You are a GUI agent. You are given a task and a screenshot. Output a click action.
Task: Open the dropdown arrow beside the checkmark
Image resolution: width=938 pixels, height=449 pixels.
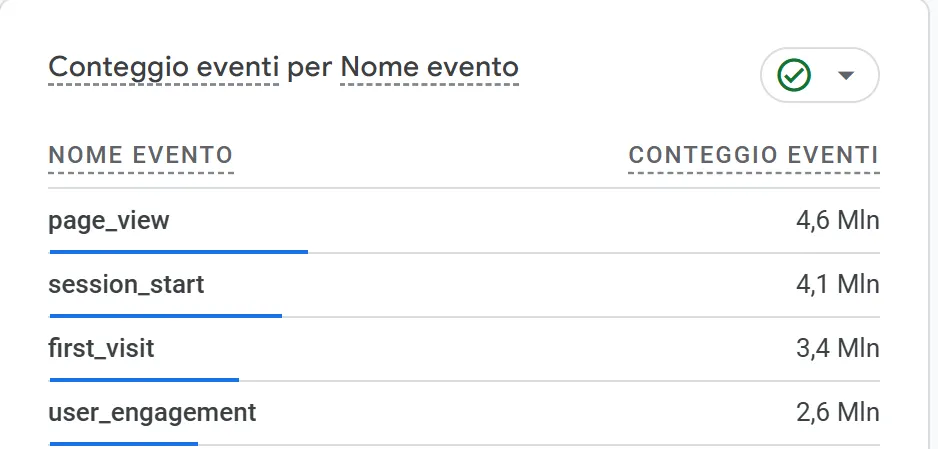pos(846,75)
